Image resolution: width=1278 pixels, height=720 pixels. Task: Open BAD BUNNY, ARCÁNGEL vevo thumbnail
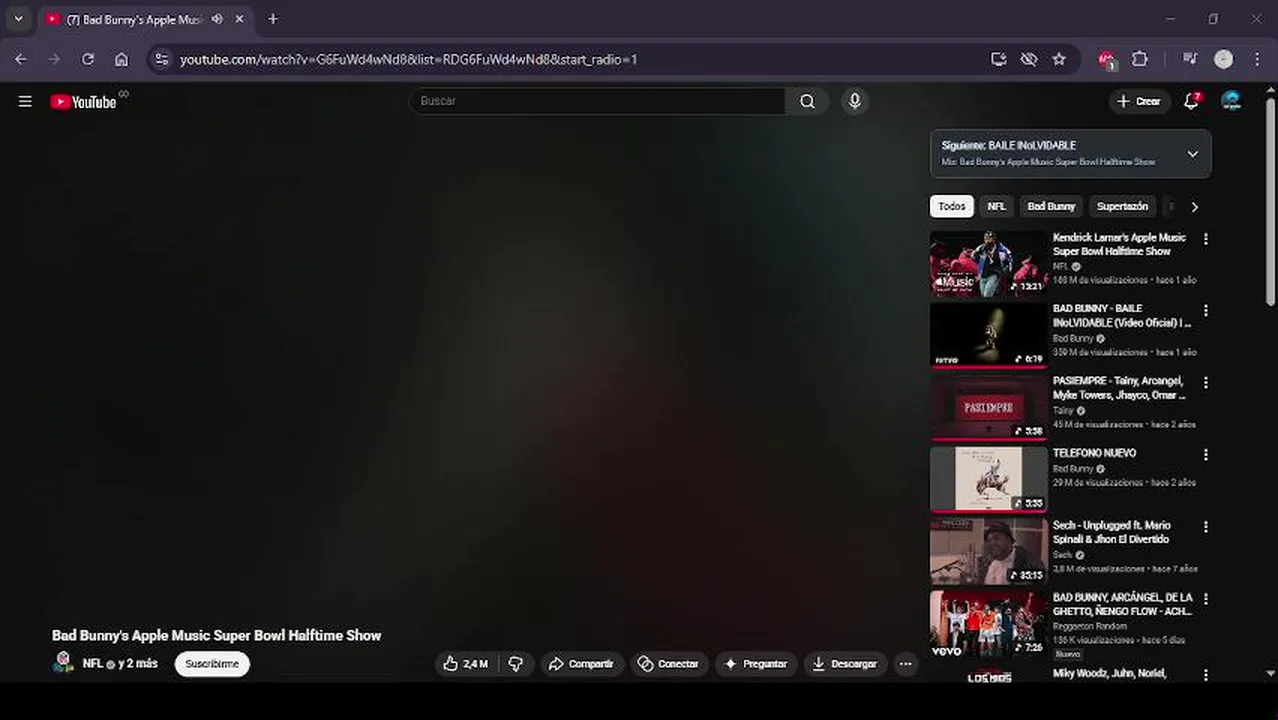coord(989,624)
